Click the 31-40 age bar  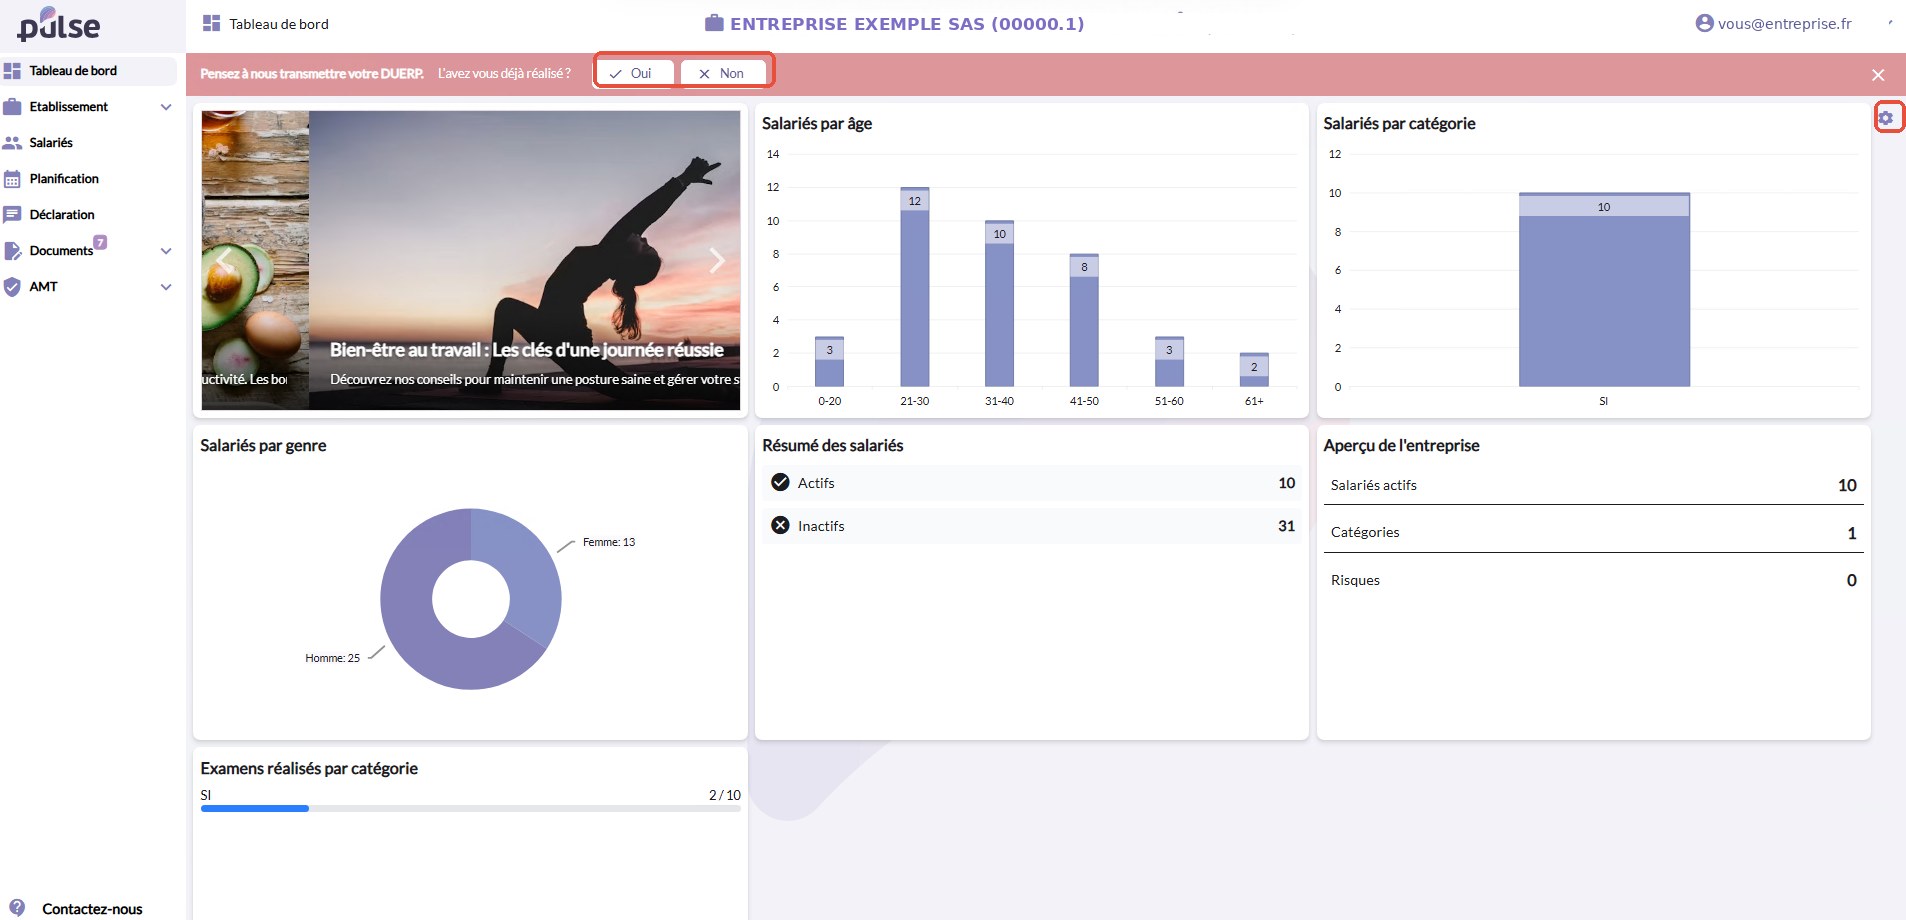pyautogui.click(x=999, y=303)
